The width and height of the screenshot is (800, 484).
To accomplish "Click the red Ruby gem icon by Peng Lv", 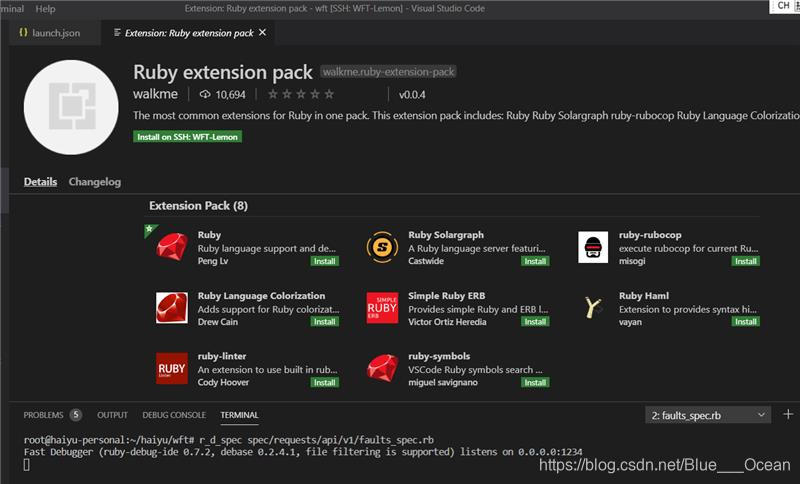I will 172,247.
